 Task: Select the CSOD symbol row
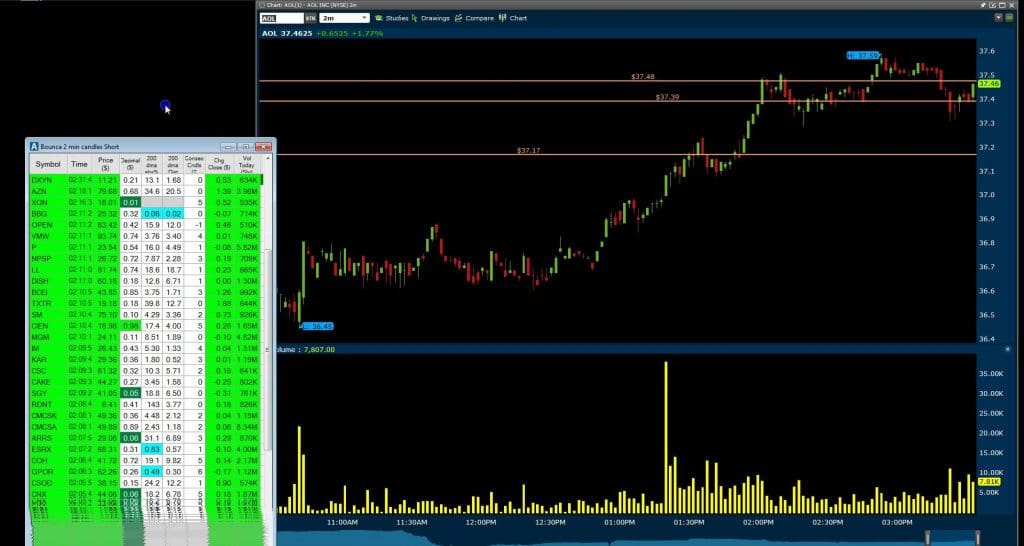pos(146,483)
